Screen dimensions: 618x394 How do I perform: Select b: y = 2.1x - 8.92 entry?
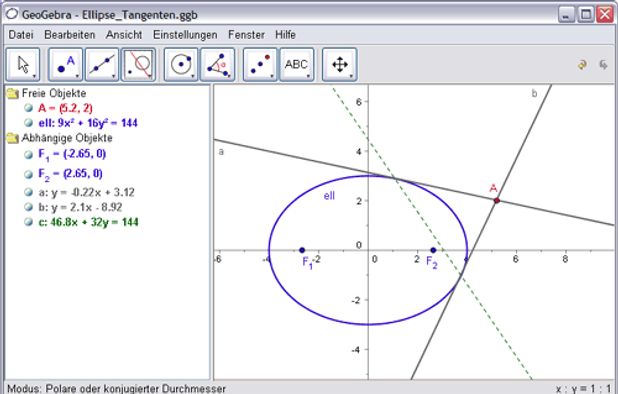coord(80,207)
